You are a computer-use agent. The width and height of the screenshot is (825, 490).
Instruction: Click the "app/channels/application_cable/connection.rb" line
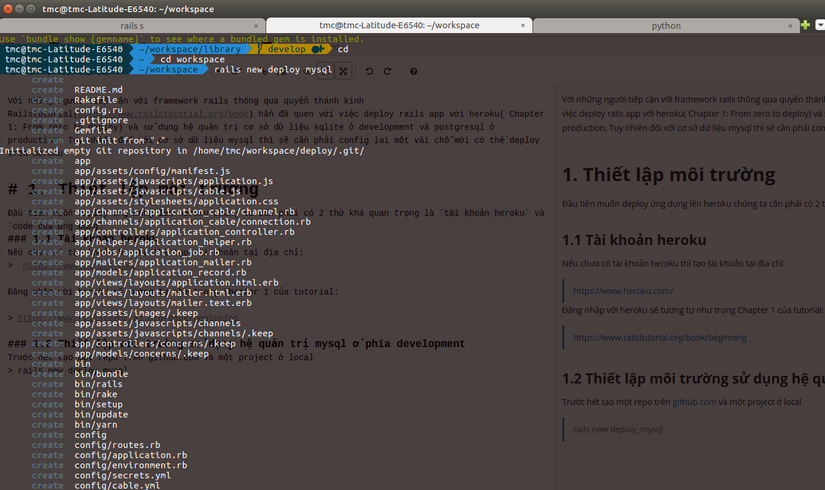pos(193,222)
